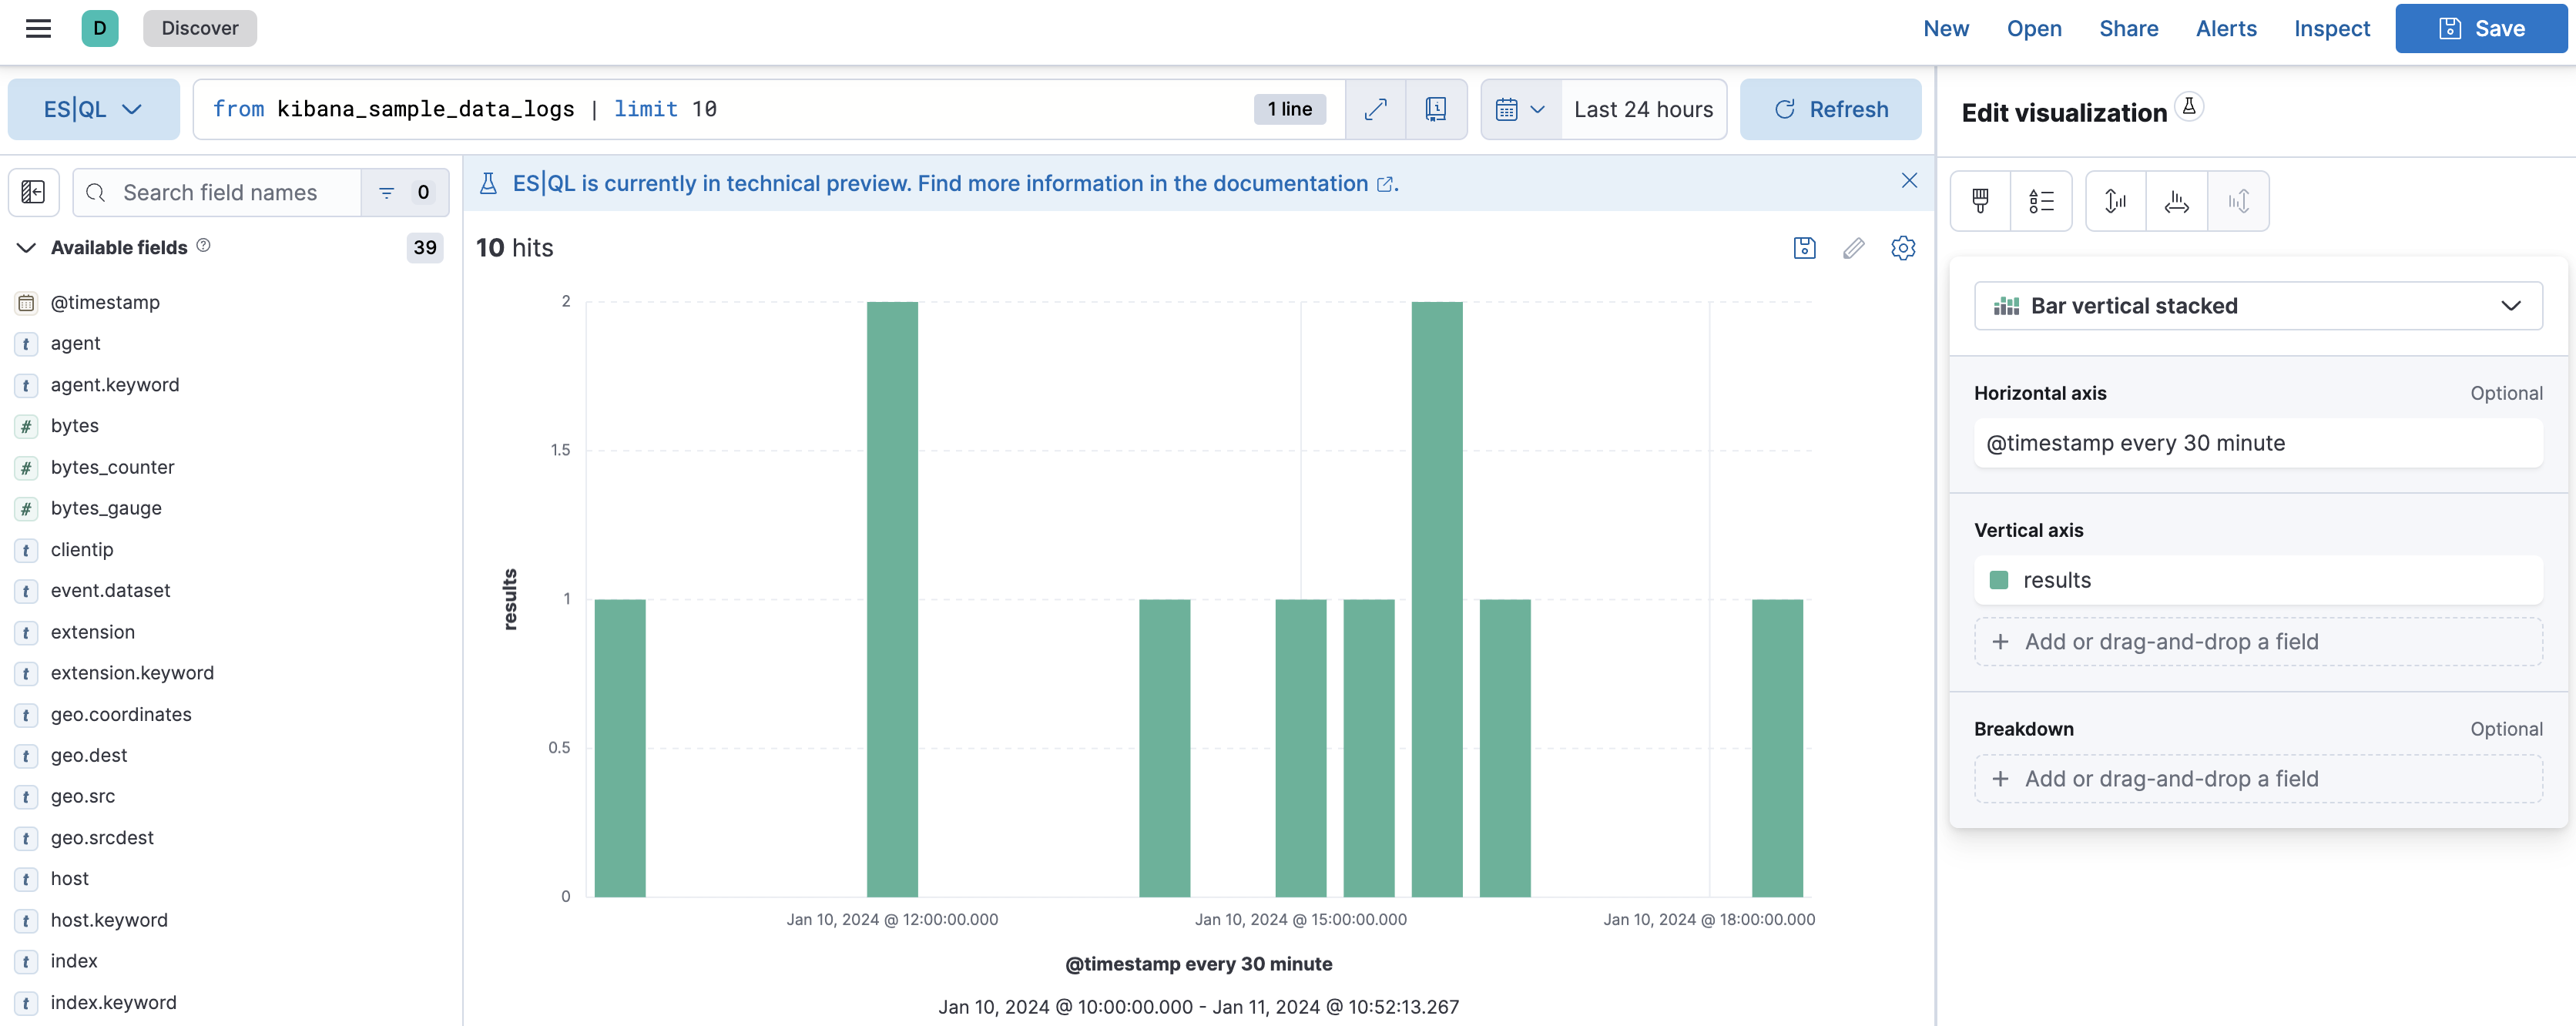The width and height of the screenshot is (2576, 1026).
Task: Select the extension field
Action: point(93,632)
